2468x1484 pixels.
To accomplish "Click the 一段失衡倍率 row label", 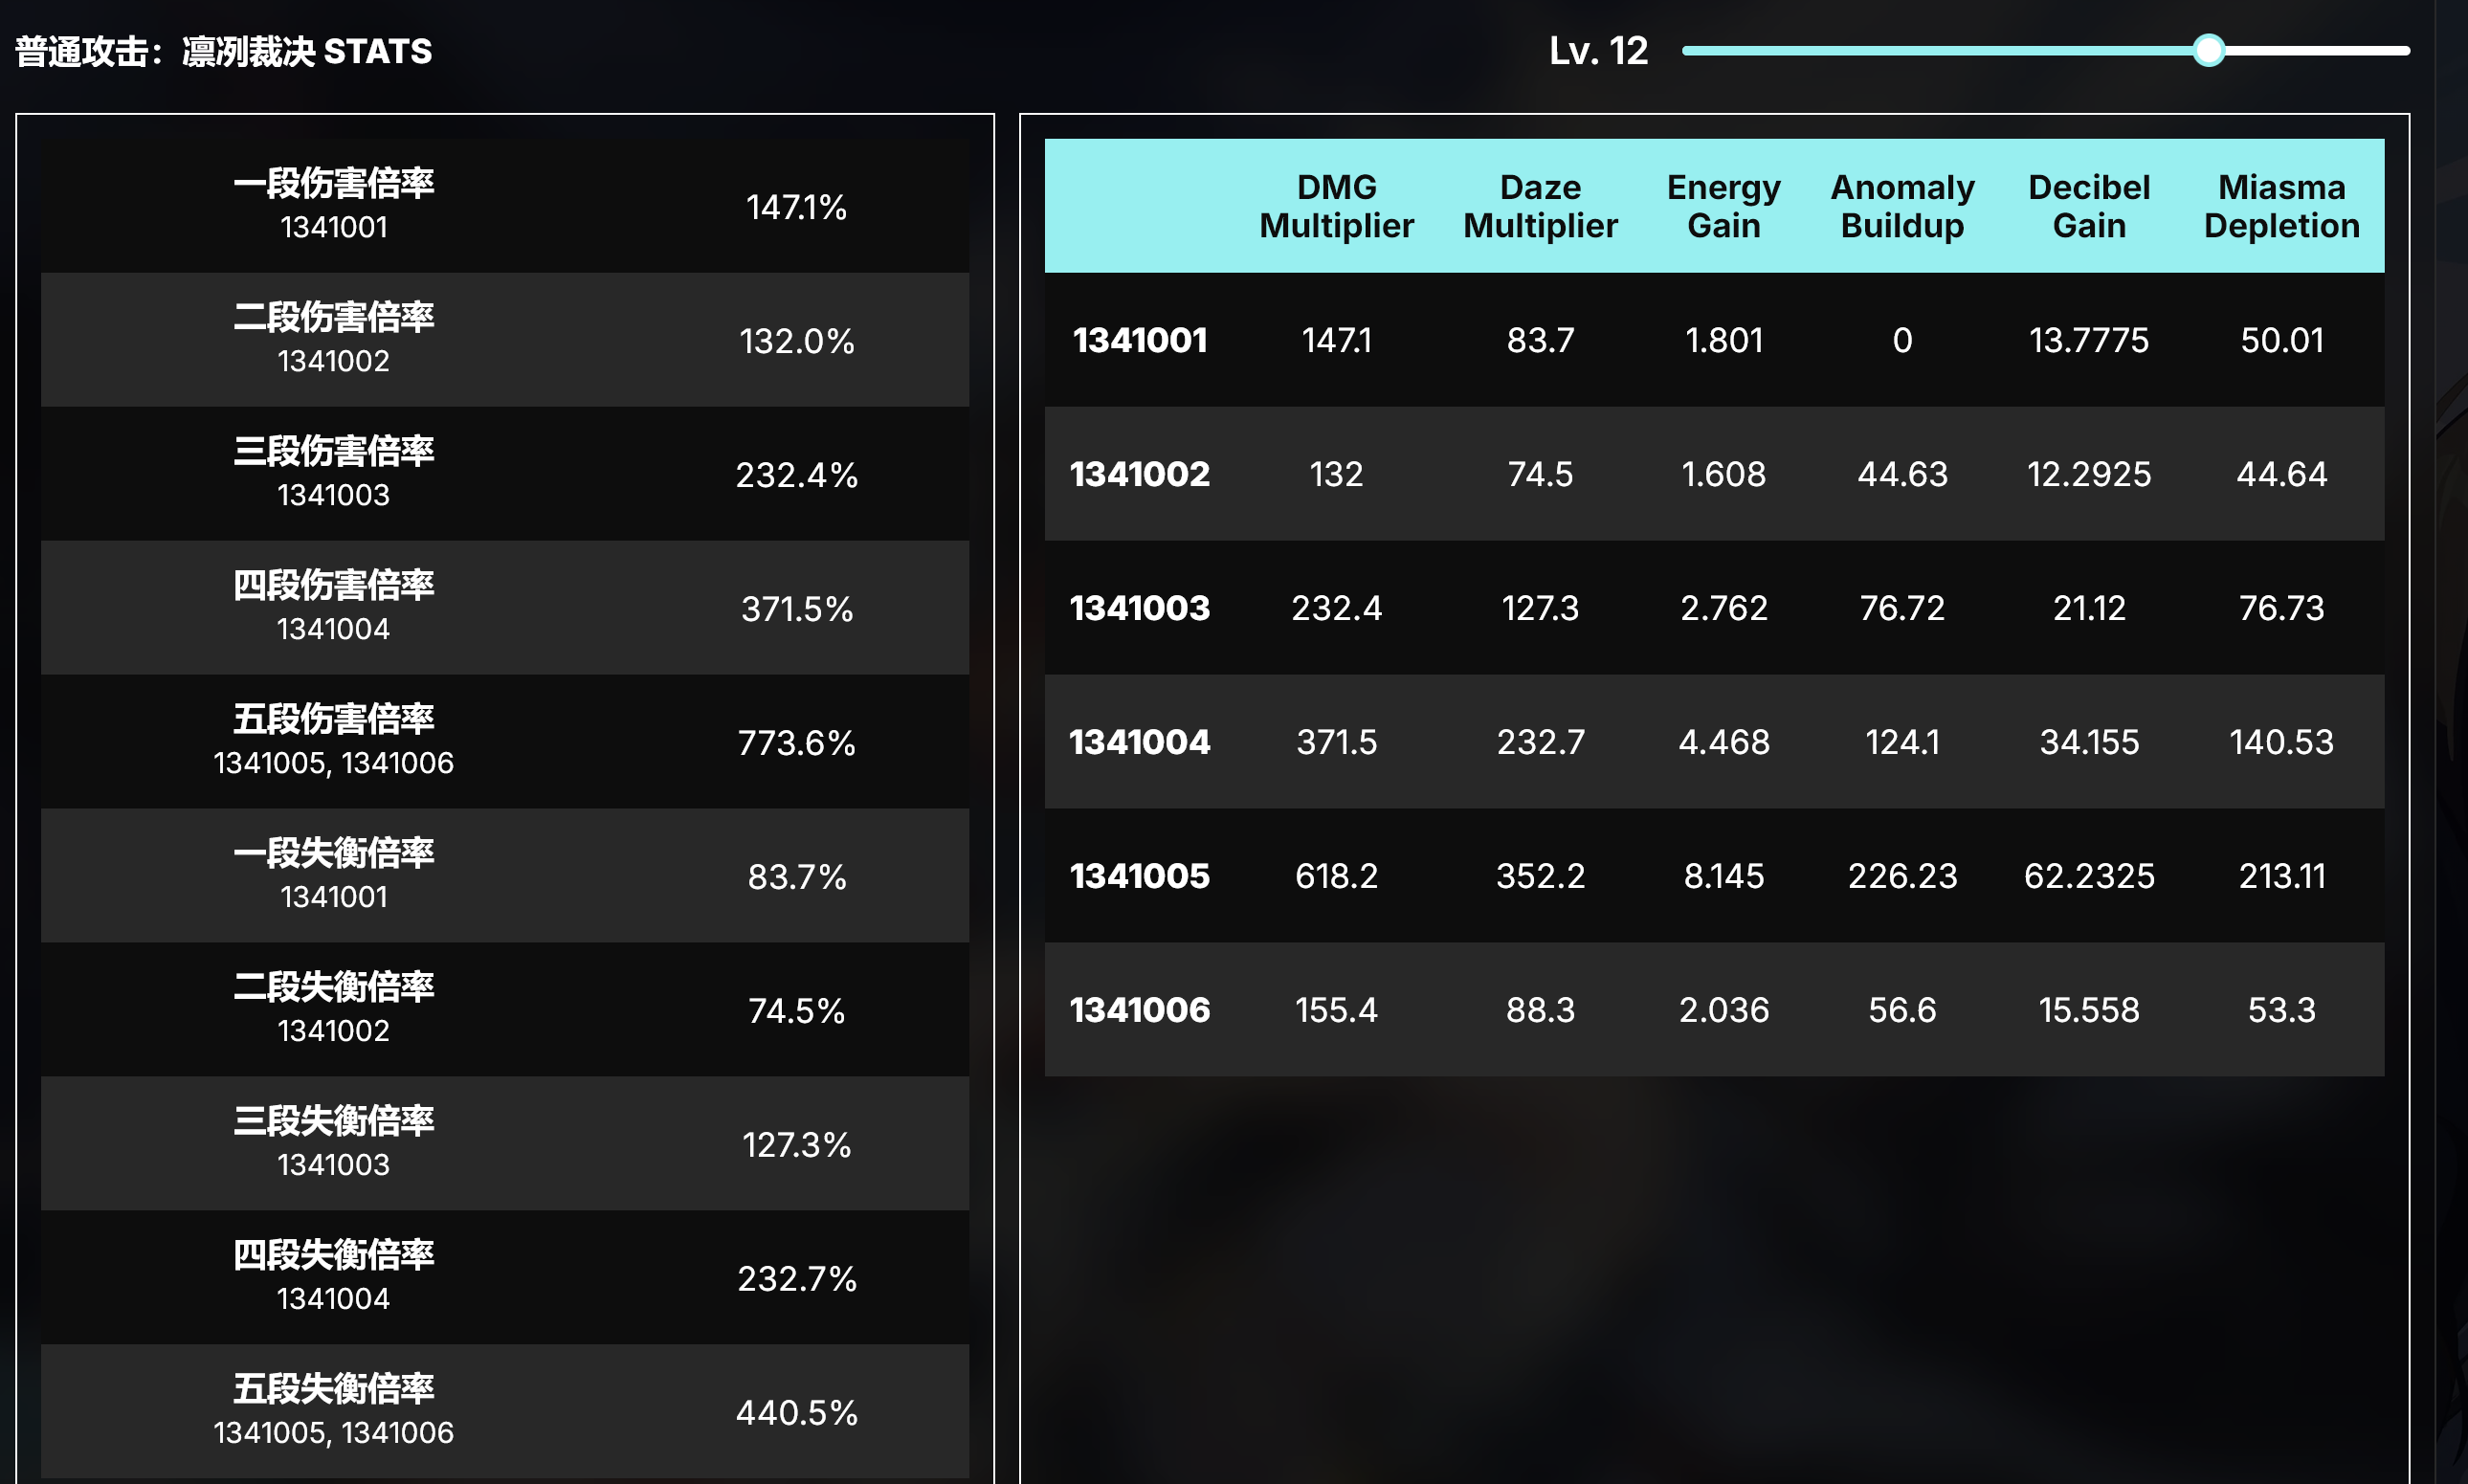I will pyautogui.click(x=333, y=854).
